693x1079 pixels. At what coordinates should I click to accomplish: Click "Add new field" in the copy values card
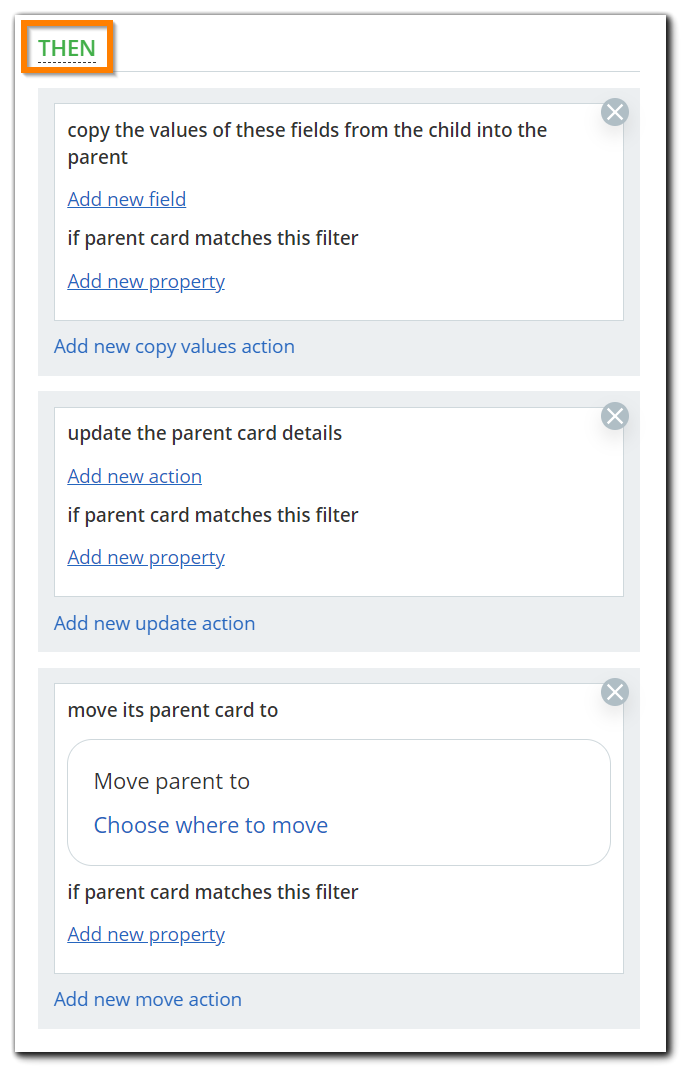126,199
